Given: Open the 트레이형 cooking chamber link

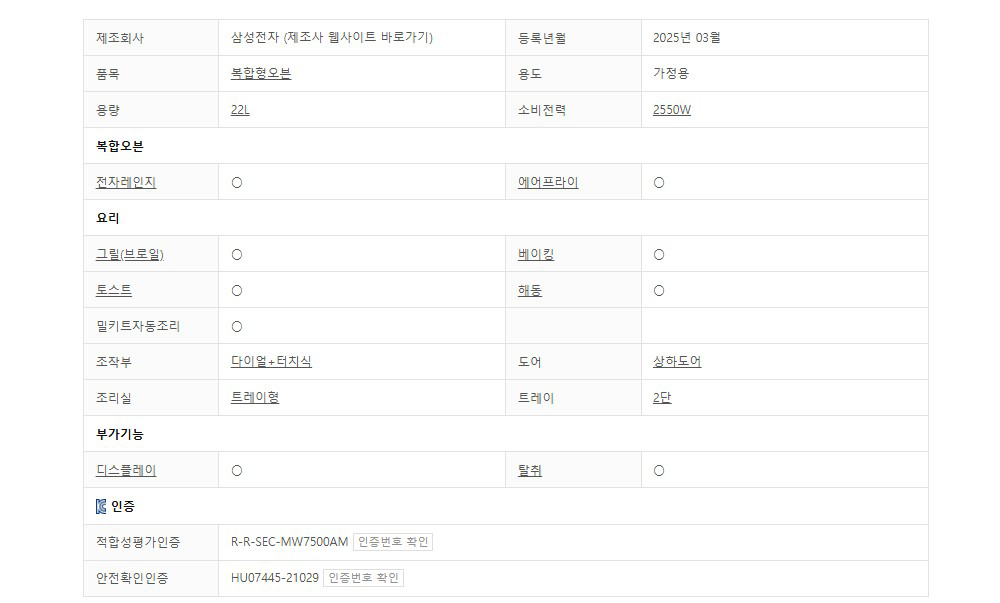Looking at the screenshot, I should pos(255,398).
